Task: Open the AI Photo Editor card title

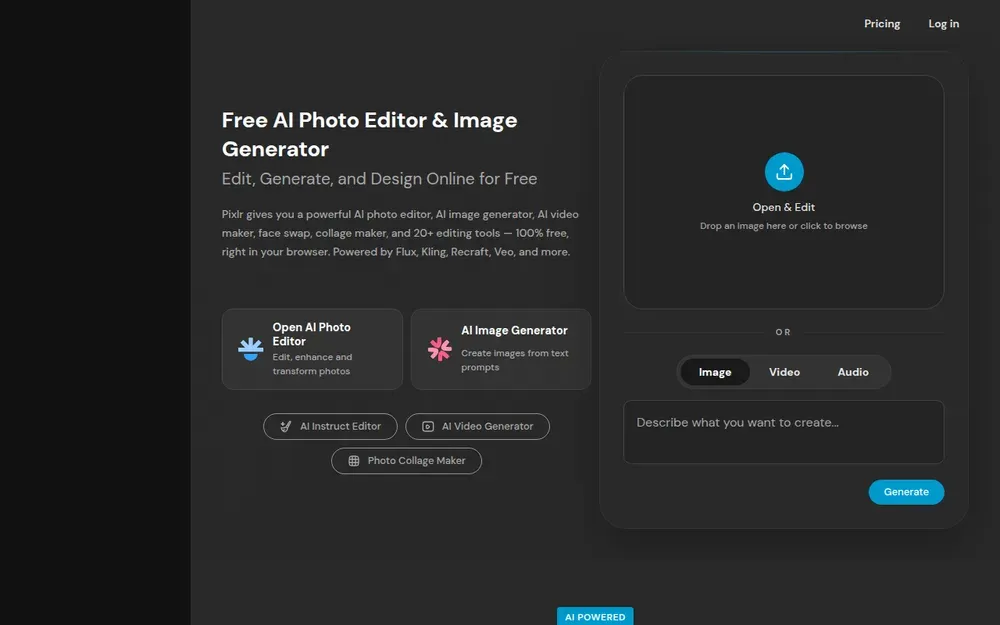Action: (x=311, y=334)
